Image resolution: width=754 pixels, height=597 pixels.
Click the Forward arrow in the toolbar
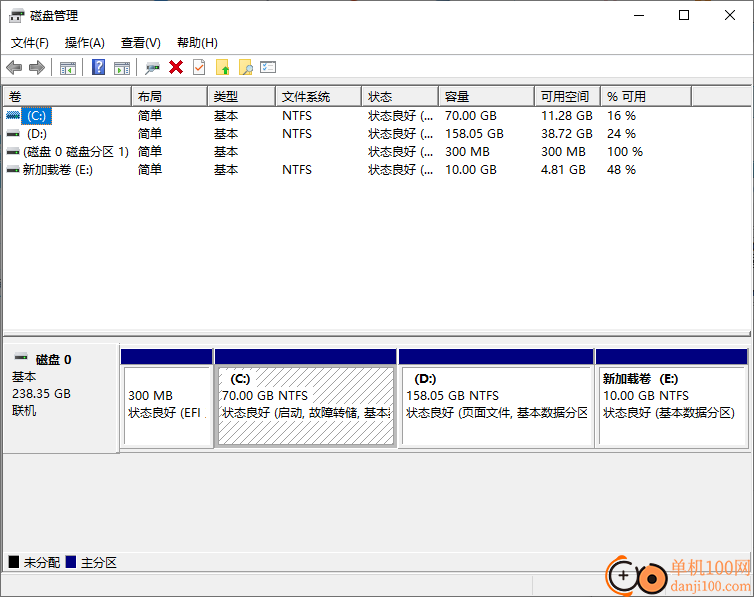37,68
